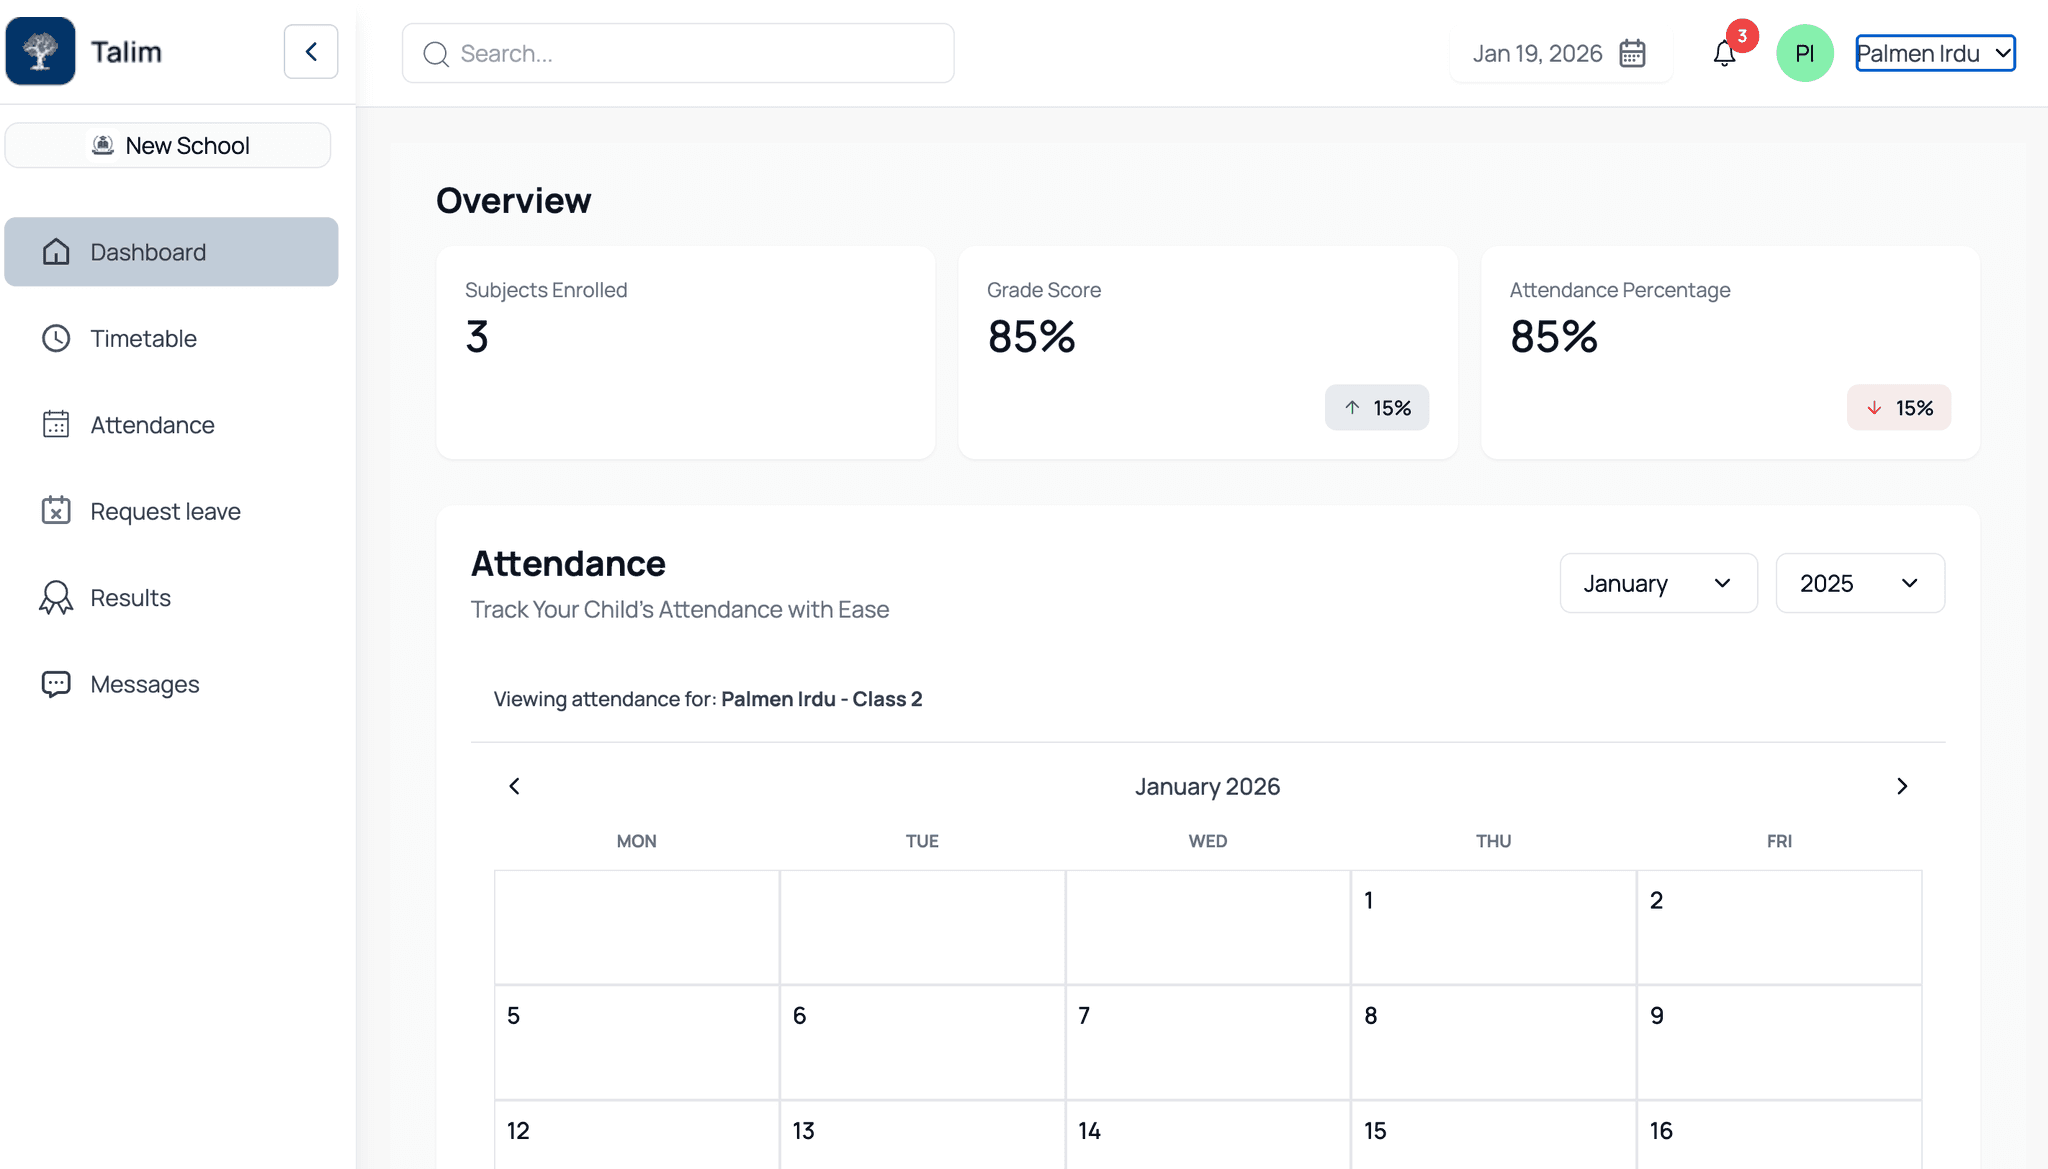This screenshot has width=2048, height=1169.
Task: Open the 2025 year dropdown
Action: coord(1859,583)
